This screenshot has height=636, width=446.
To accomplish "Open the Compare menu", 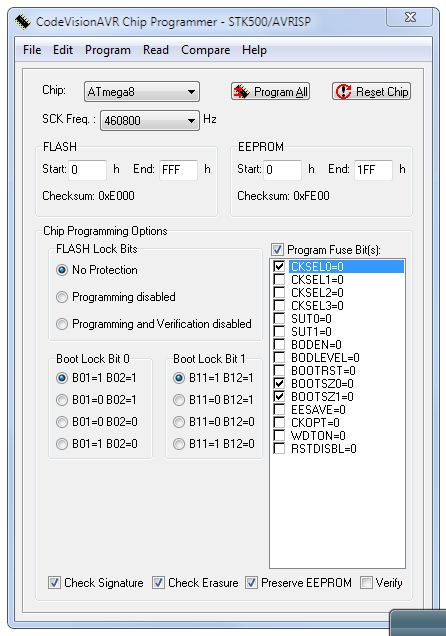I will (x=206, y=50).
